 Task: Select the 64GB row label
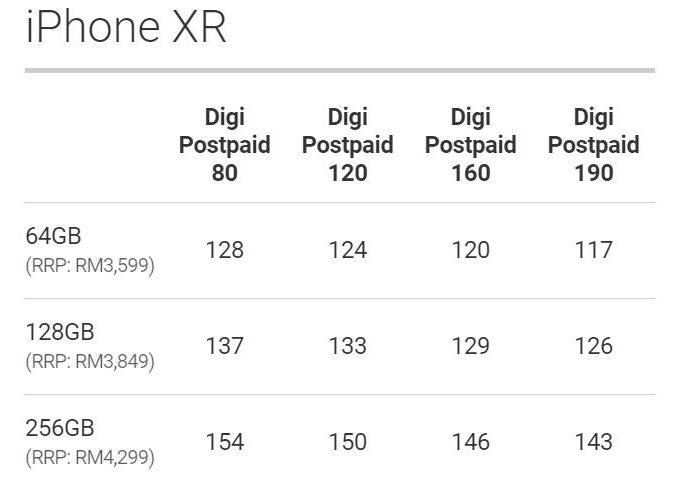[x=53, y=236]
